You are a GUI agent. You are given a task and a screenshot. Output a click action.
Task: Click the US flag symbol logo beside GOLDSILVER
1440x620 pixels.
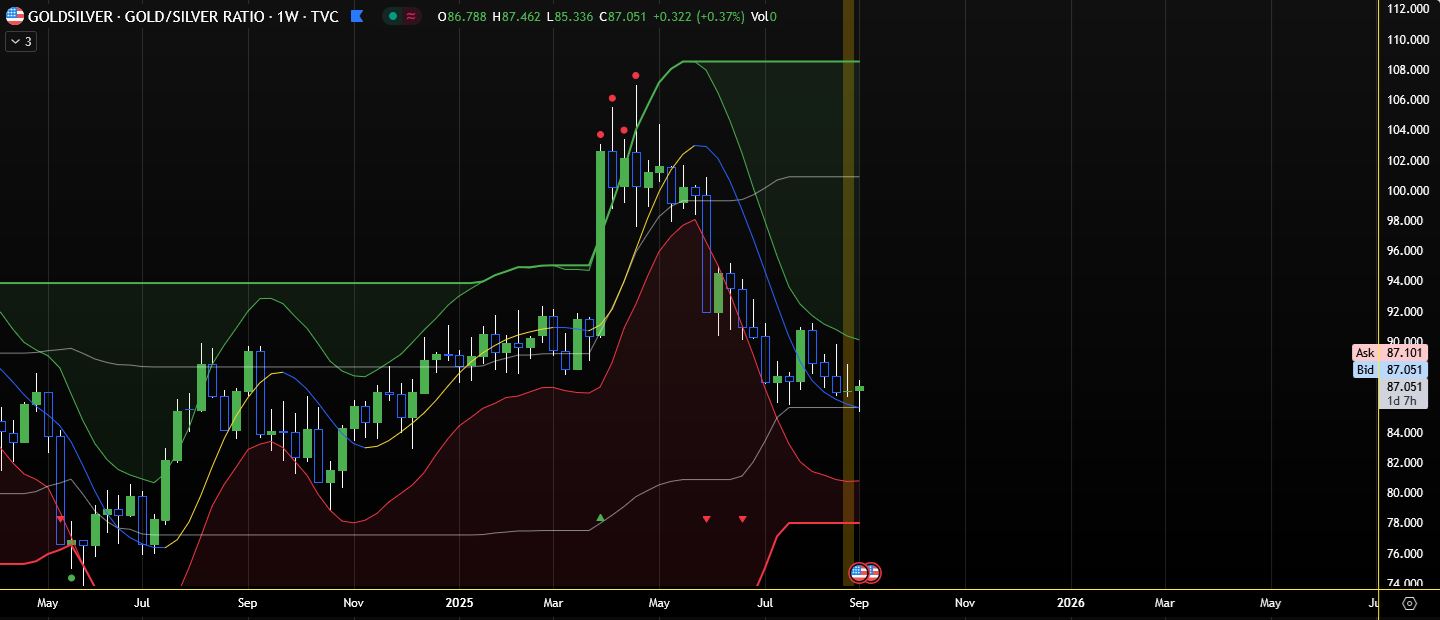click(15, 16)
